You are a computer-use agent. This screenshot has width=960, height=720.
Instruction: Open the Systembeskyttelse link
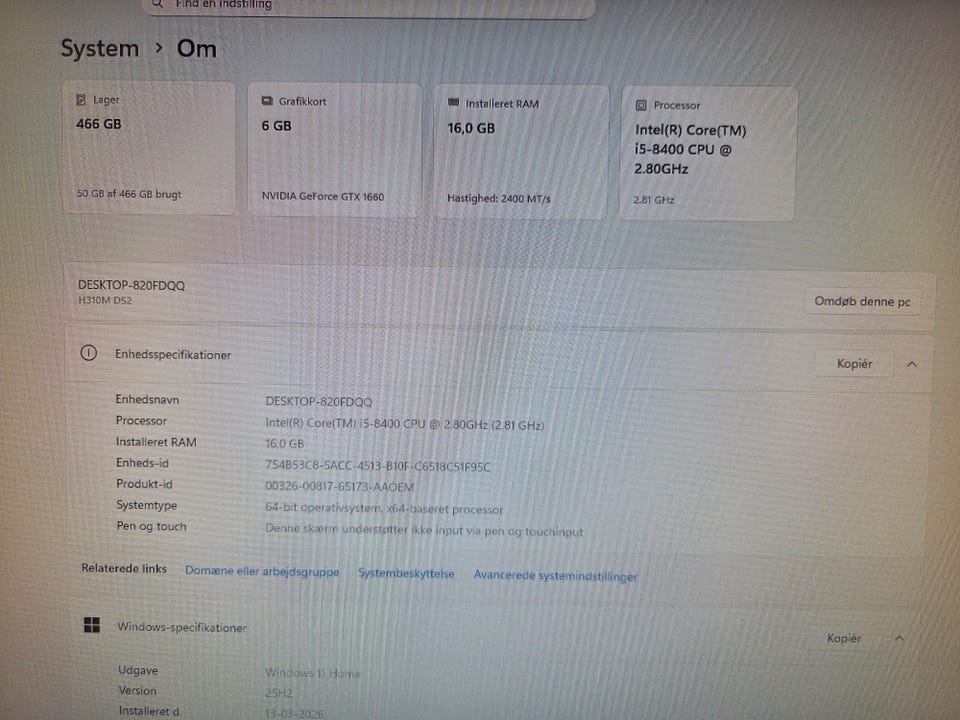[x=407, y=574]
